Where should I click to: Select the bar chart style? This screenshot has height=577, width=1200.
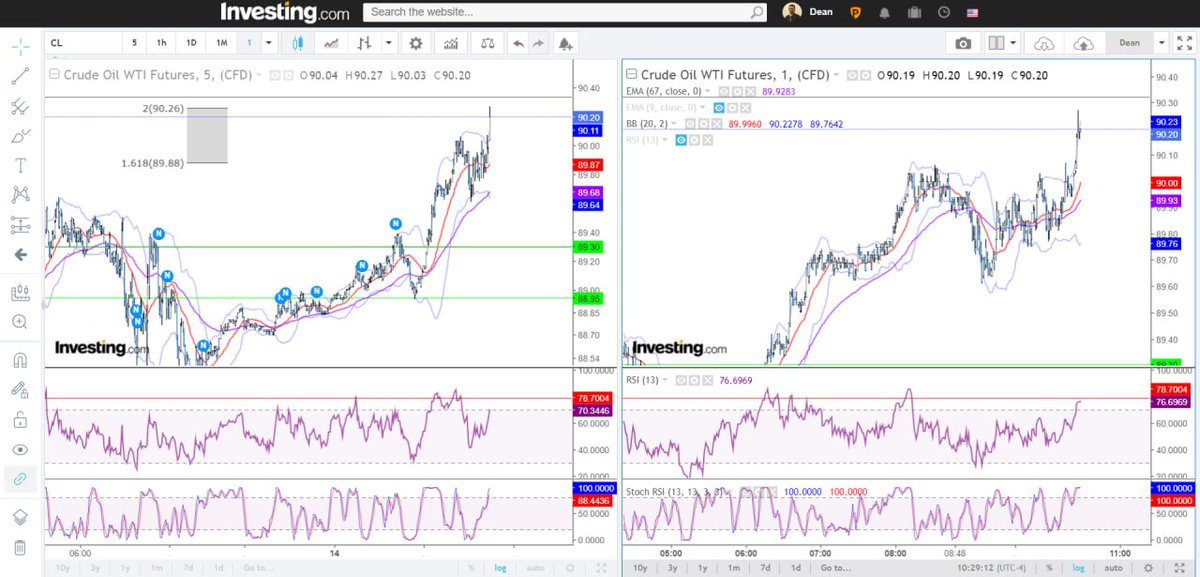tap(365, 44)
